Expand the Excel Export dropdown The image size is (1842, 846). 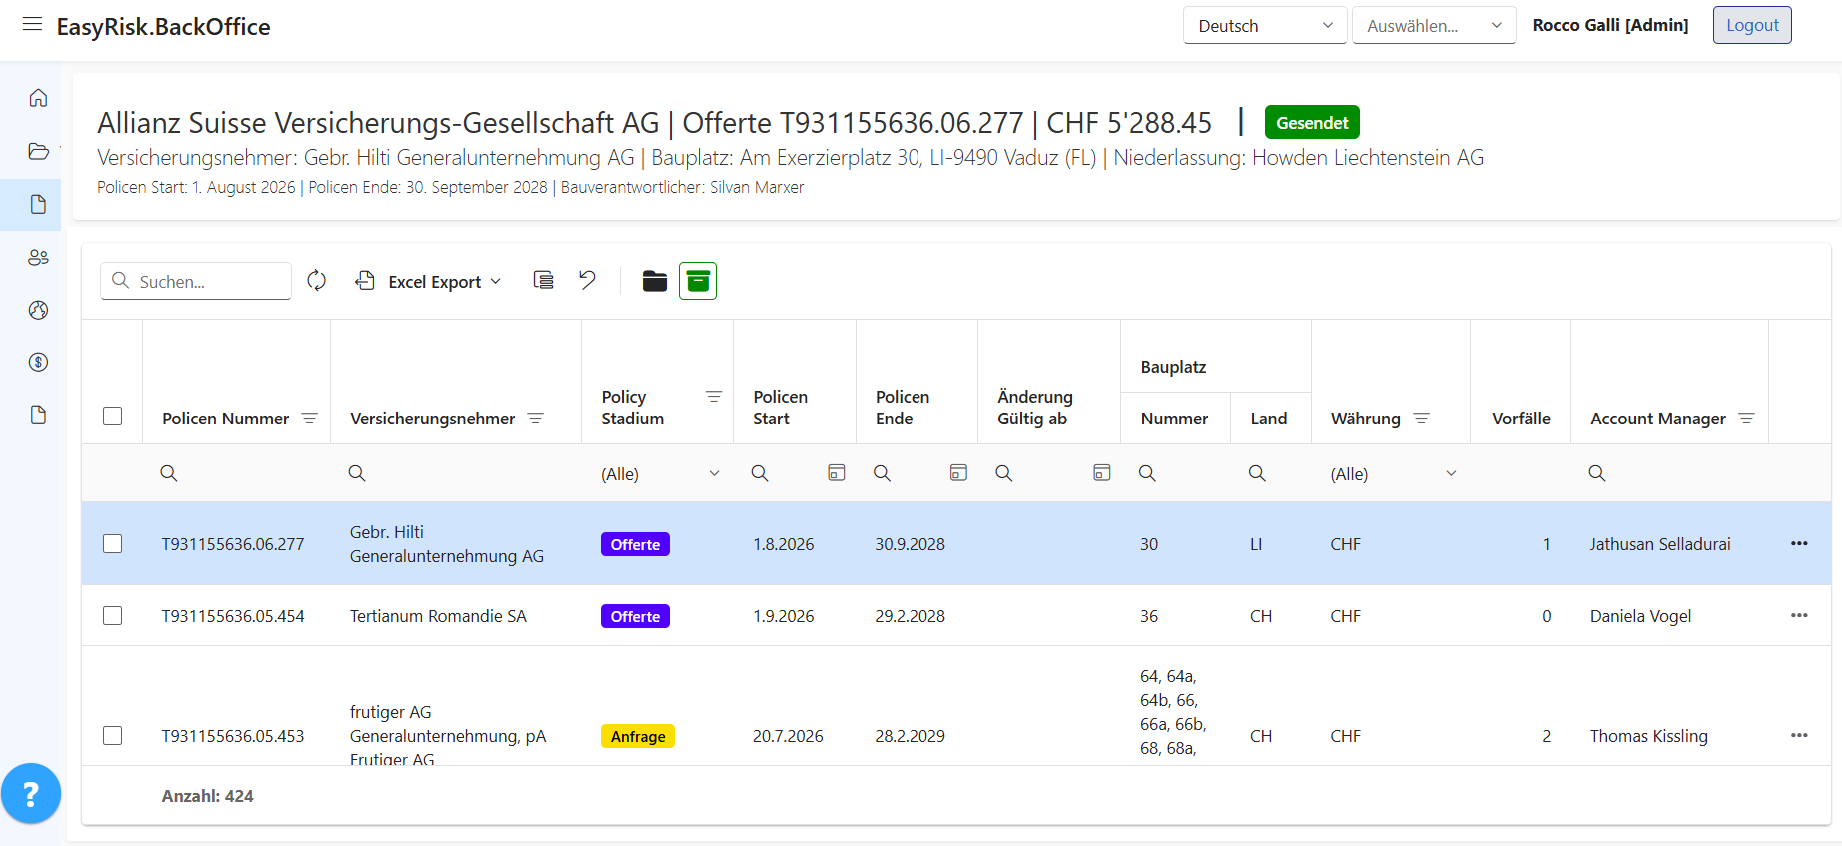coord(429,281)
